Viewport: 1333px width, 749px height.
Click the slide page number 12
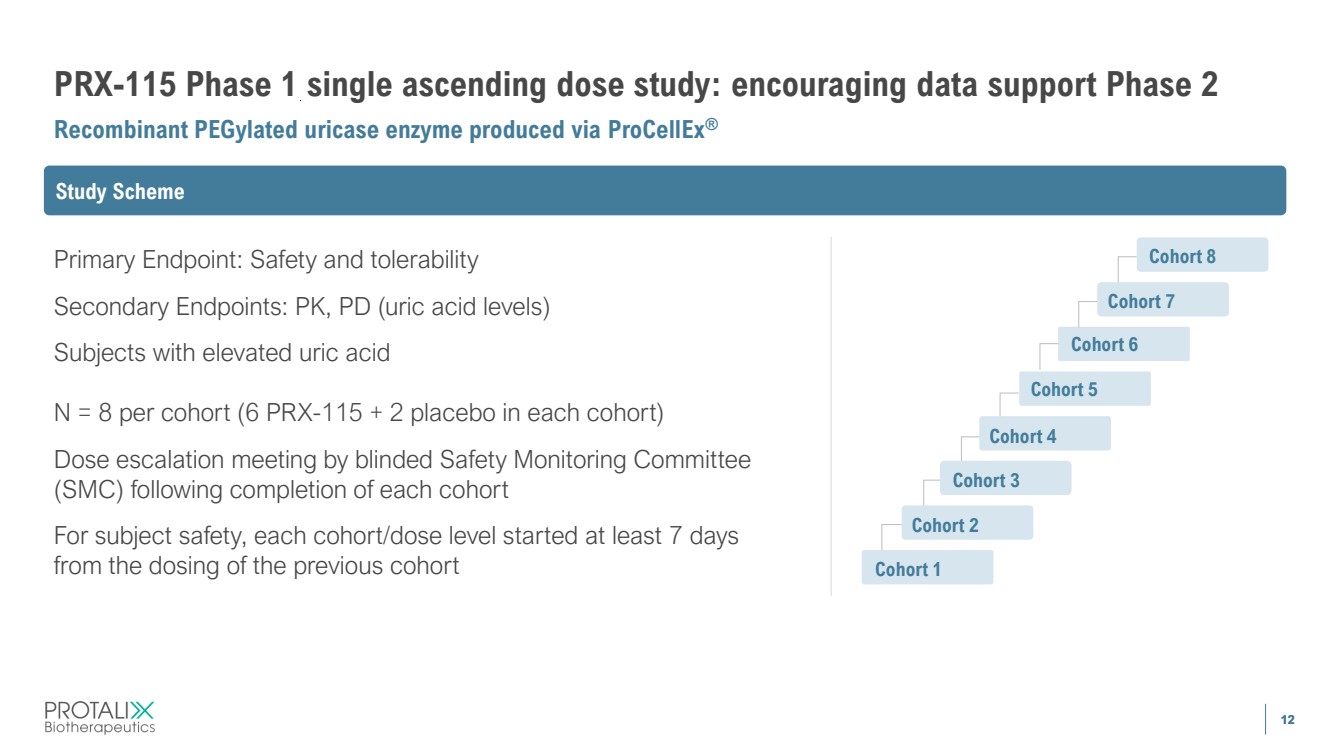pos(1287,720)
